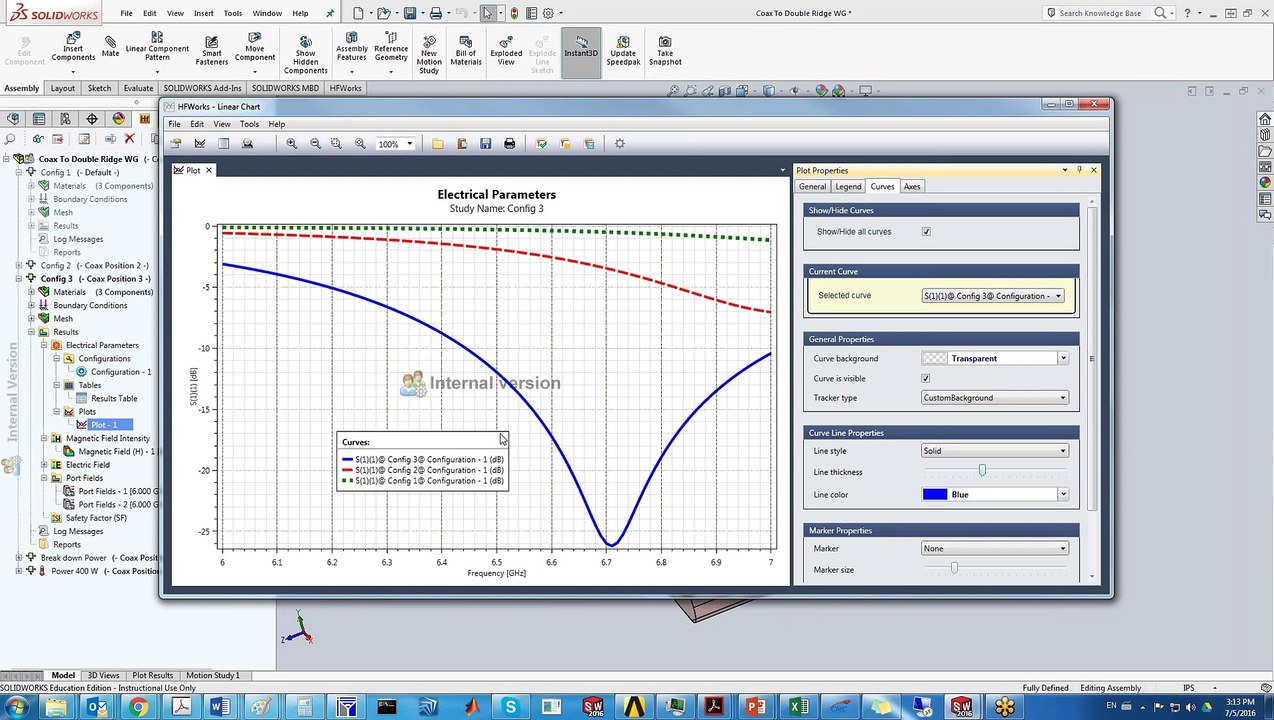Select Results Table in the tree
The image size is (1274, 720).
[113, 398]
